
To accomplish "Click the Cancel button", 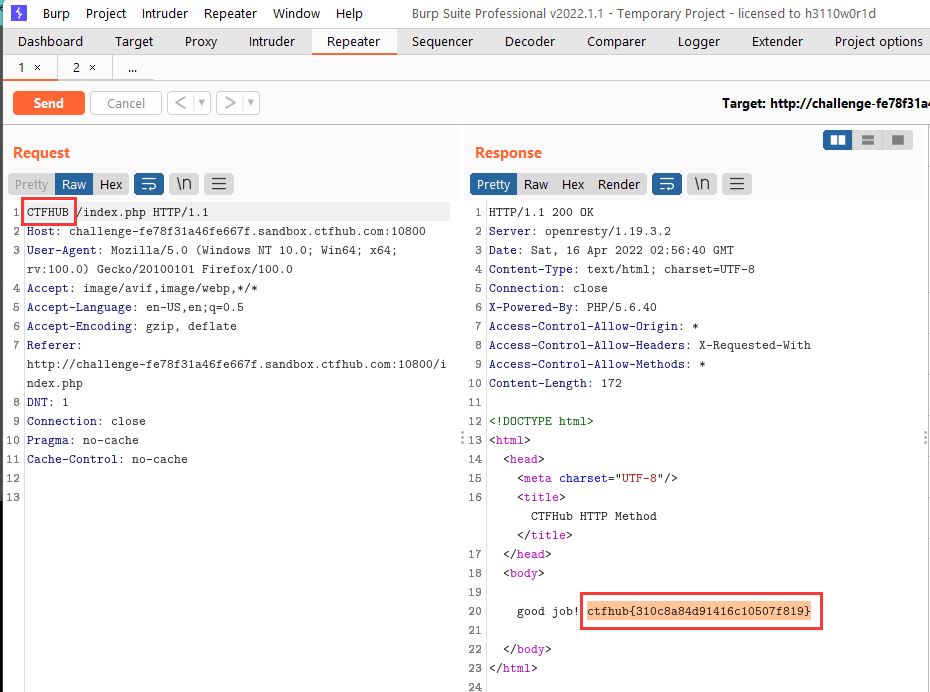I will 126,103.
